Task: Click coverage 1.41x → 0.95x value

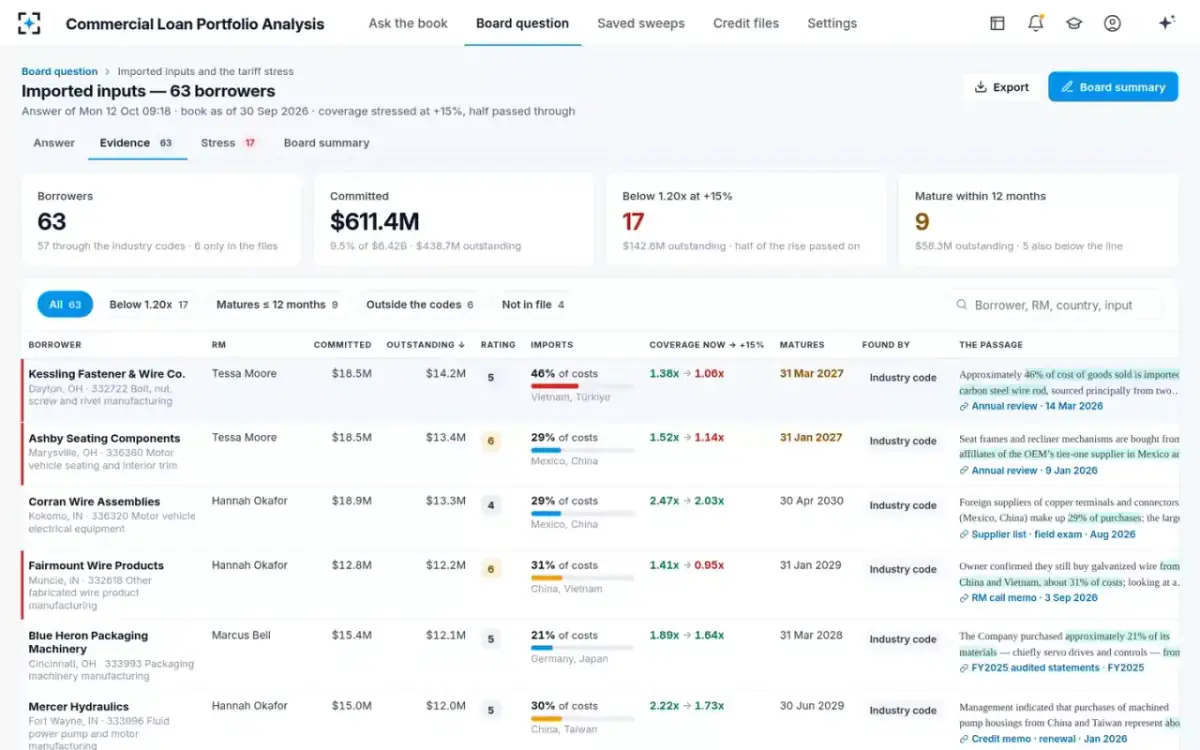Action: click(x=687, y=566)
